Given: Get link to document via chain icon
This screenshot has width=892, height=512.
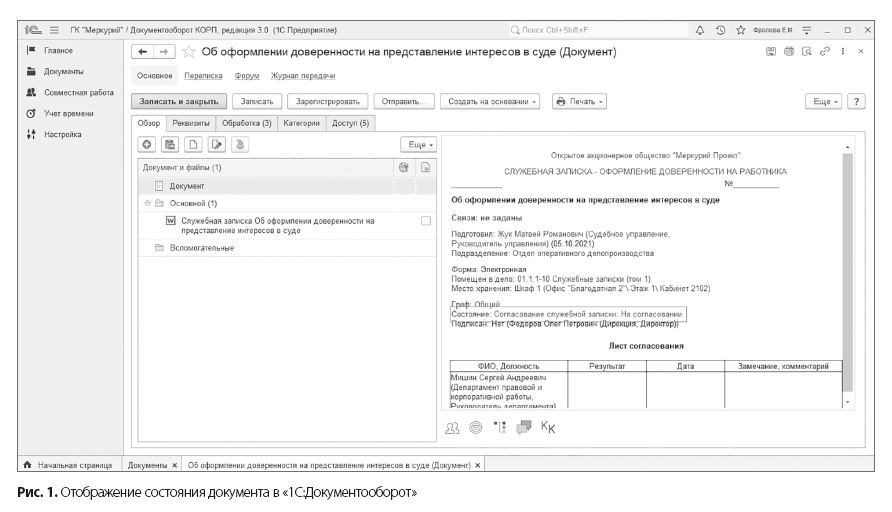Looking at the screenshot, I should click(824, 52).
